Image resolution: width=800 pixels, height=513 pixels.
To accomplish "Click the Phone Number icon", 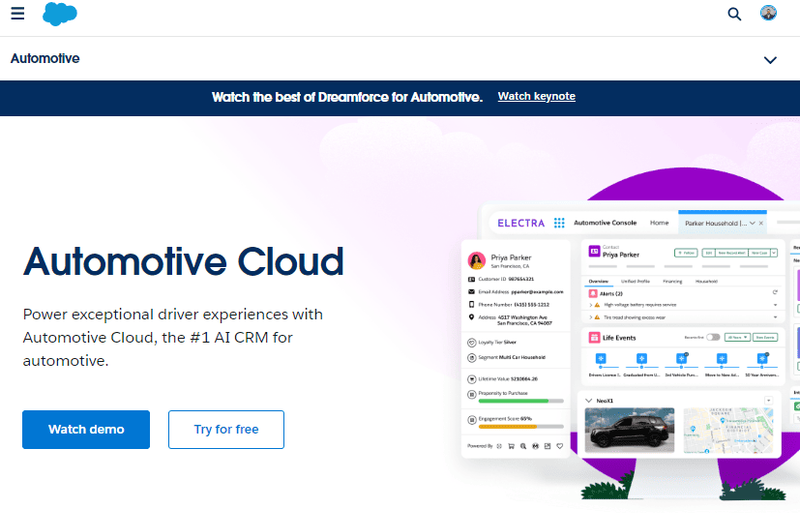I will 471,304.
